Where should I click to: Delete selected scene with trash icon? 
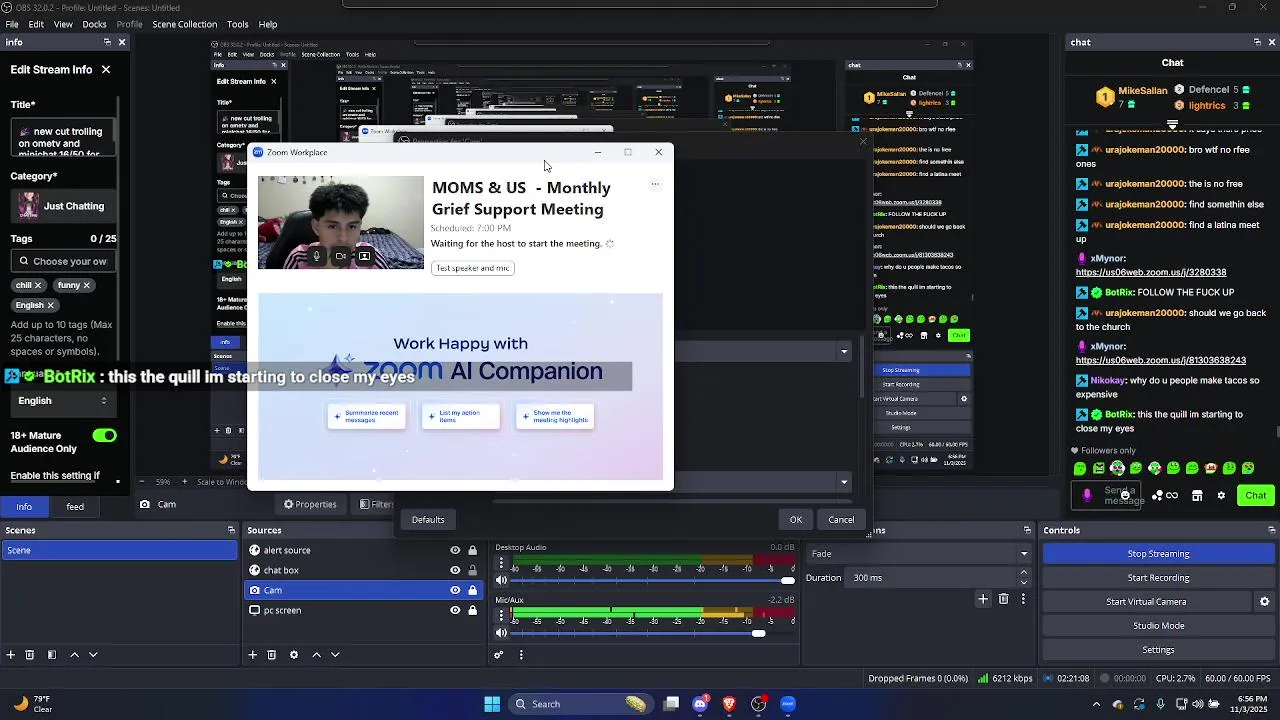coord(30,655)
